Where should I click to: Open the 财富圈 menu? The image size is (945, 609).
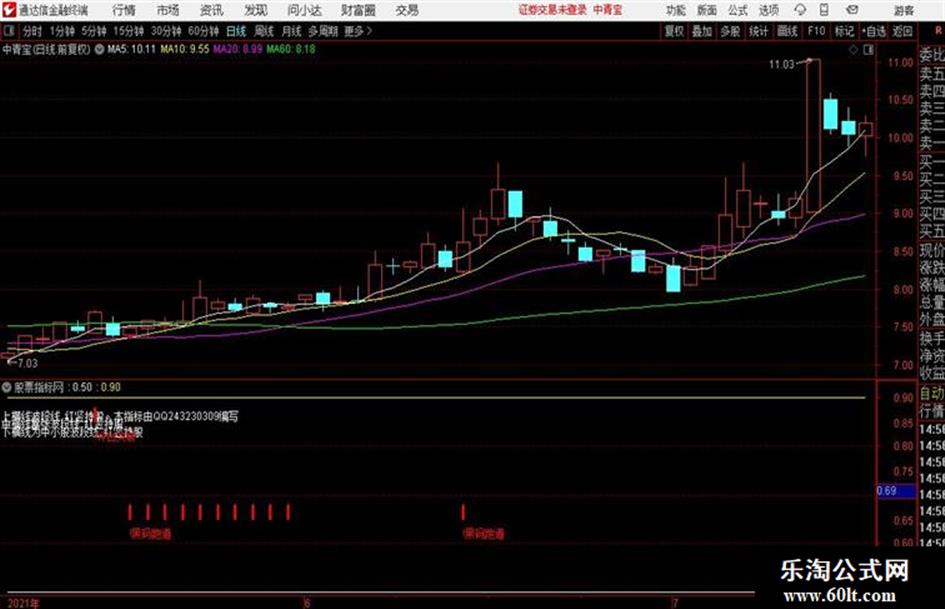[358, 10]
